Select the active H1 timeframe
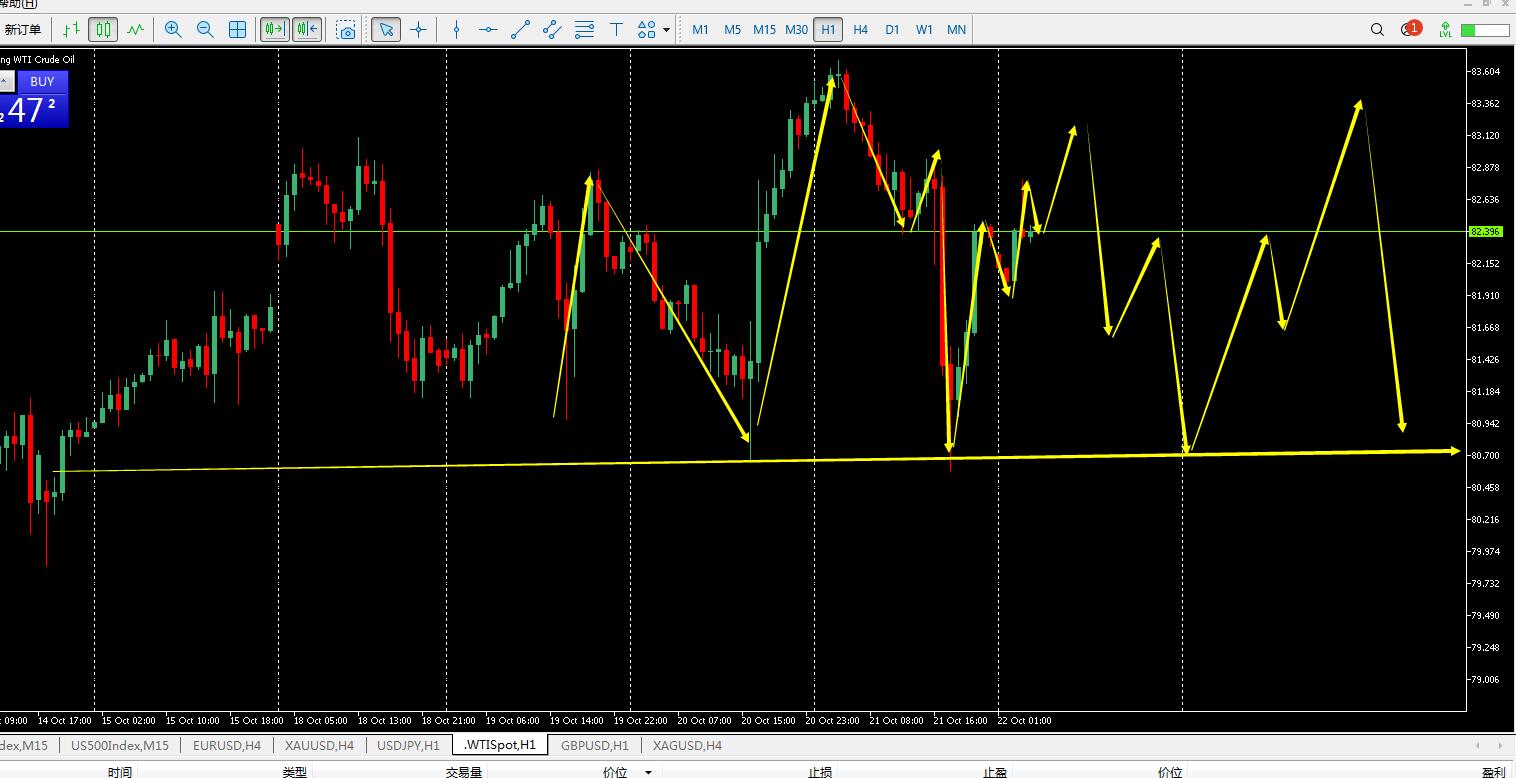Screen dimensions: 1516x778 [x=828, y=30]
